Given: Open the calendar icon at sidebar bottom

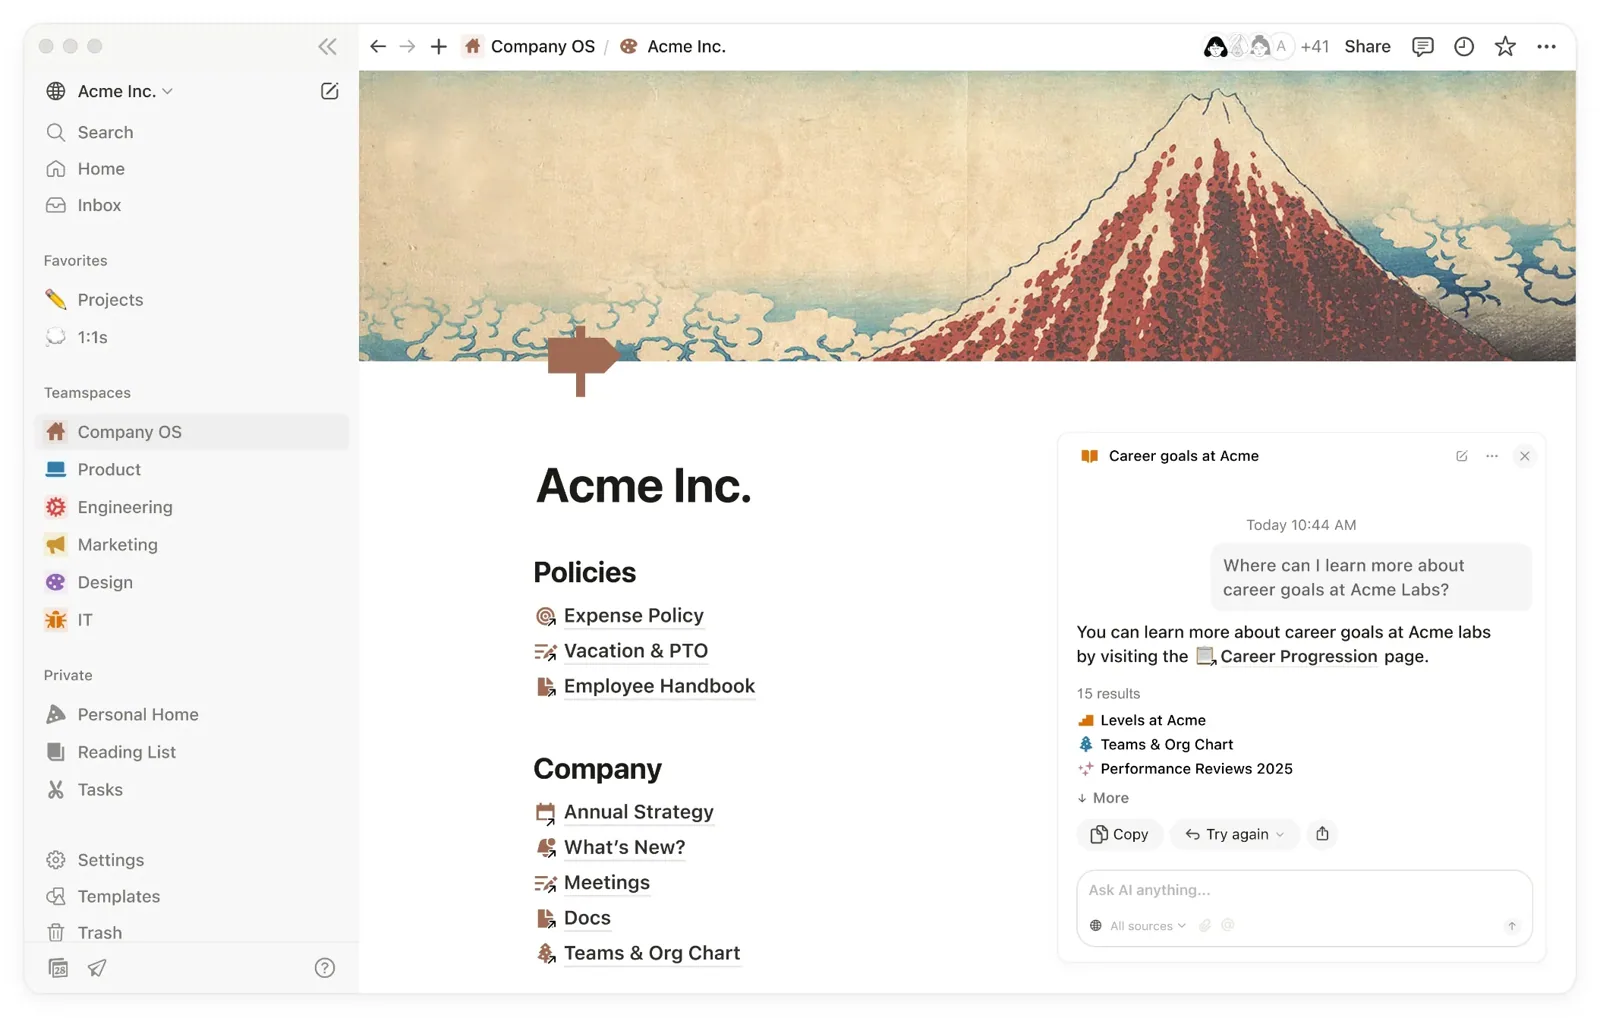Looking at the screenshot, I should (x=58, y=967).
